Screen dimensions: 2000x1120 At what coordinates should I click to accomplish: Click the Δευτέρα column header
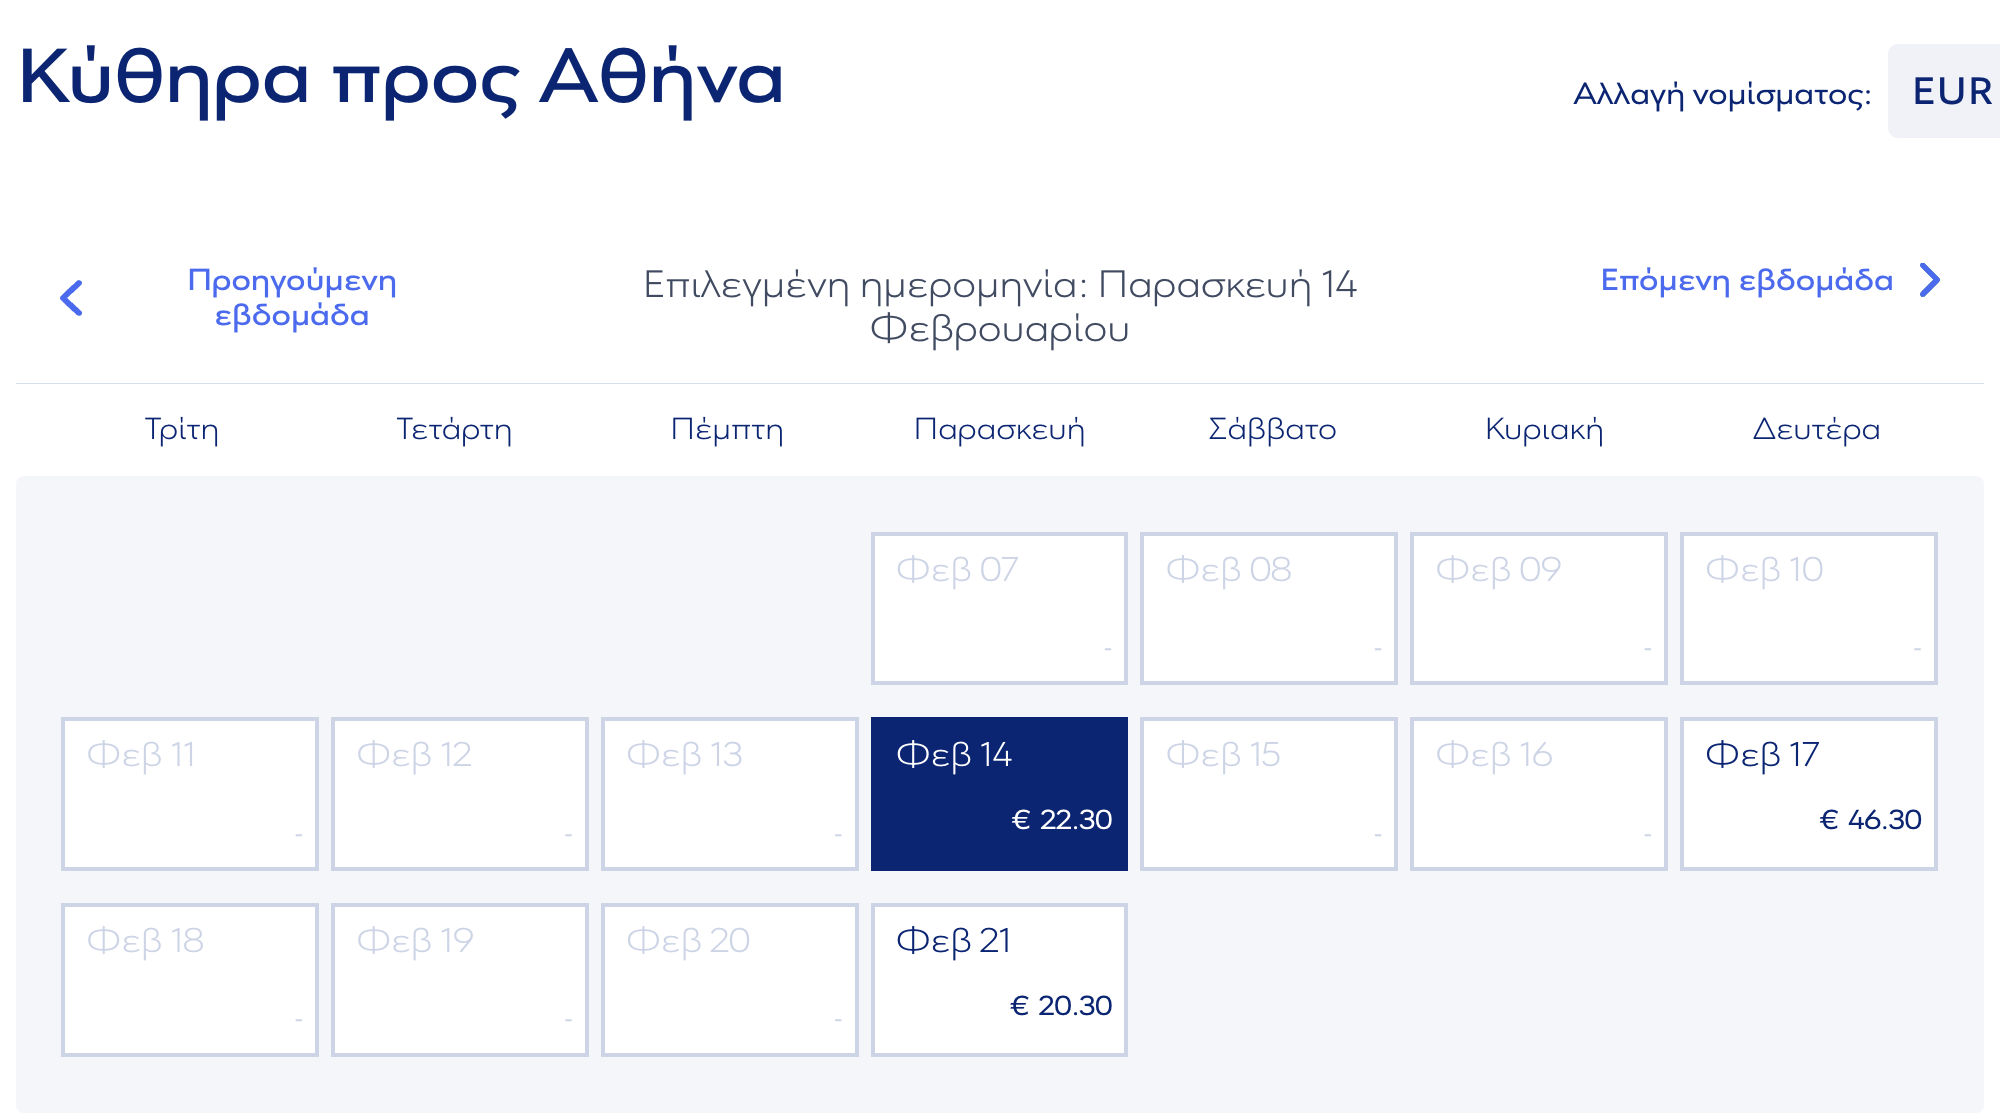click(1816, 429)
